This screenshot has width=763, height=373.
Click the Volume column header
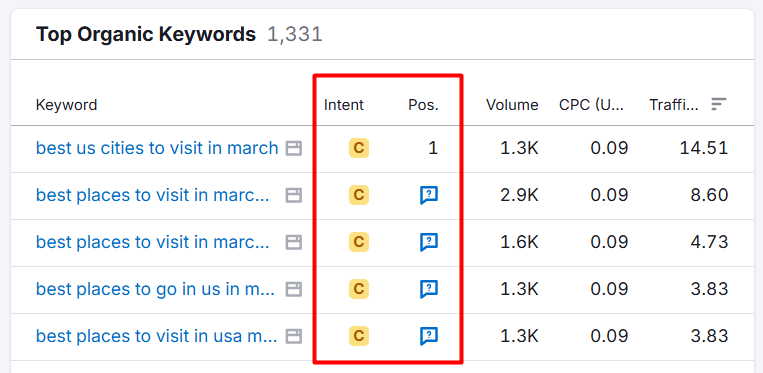coord(512,105)
